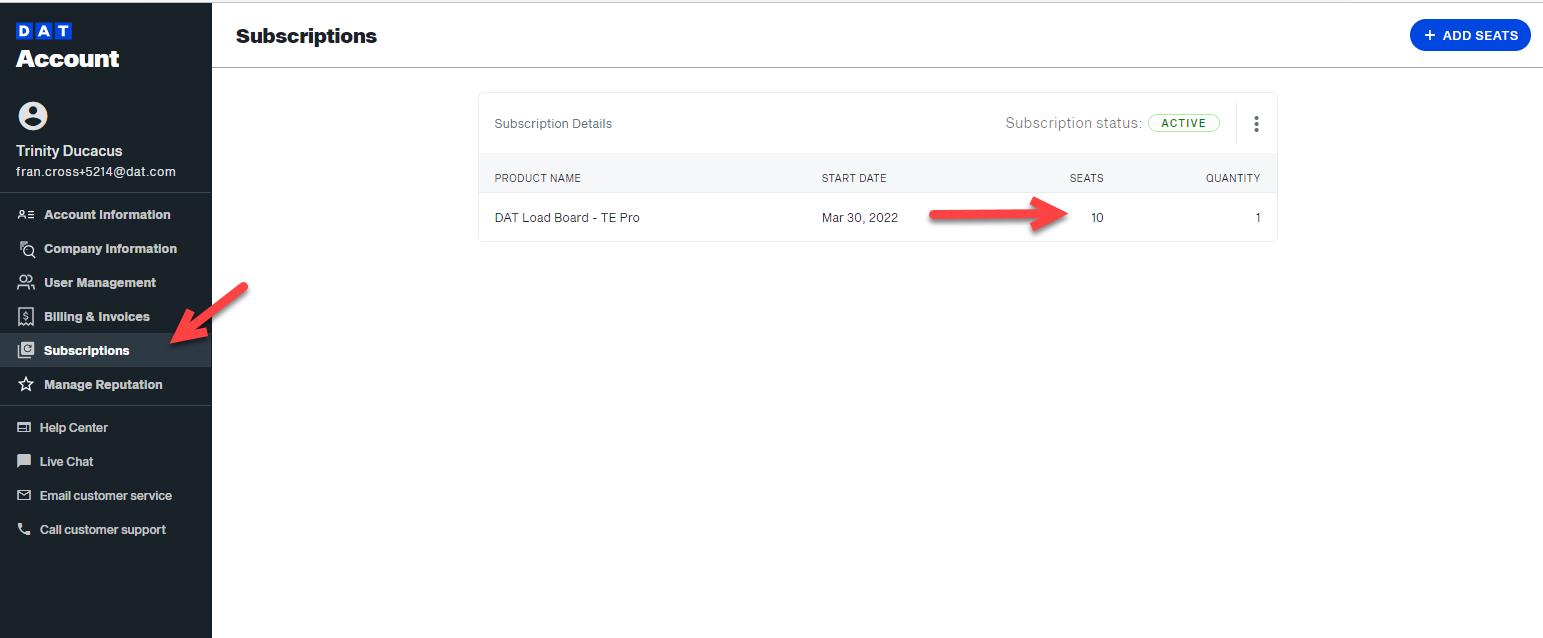Screen dimensions: 1543x638
Task: Click the Company Information icon
Action: click(x=25, y=248)
